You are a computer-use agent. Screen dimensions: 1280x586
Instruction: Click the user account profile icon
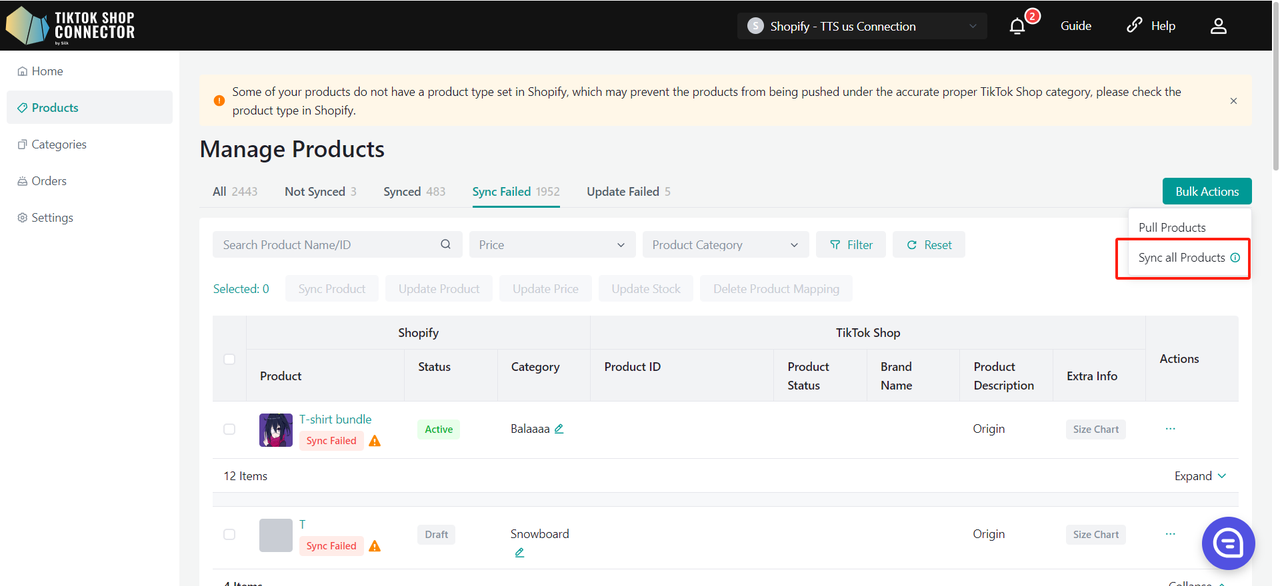coord(1218,26)
